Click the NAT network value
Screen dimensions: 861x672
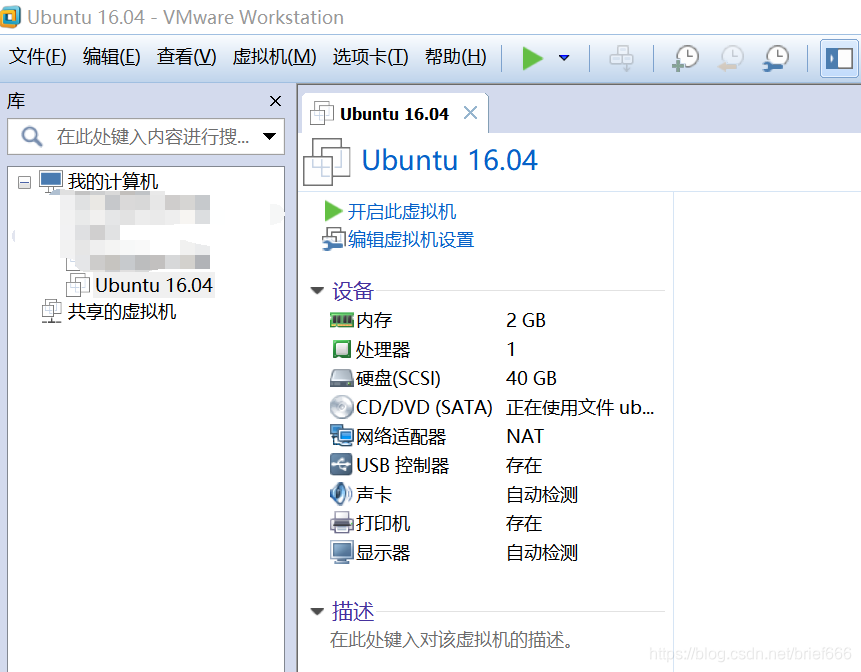coord(525,436)
